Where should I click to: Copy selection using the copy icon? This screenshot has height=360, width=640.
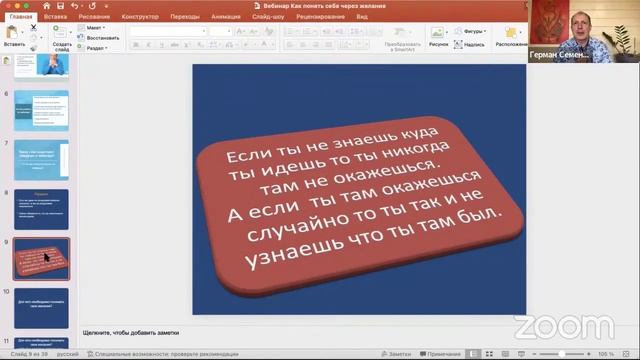[x=33, y=38]
